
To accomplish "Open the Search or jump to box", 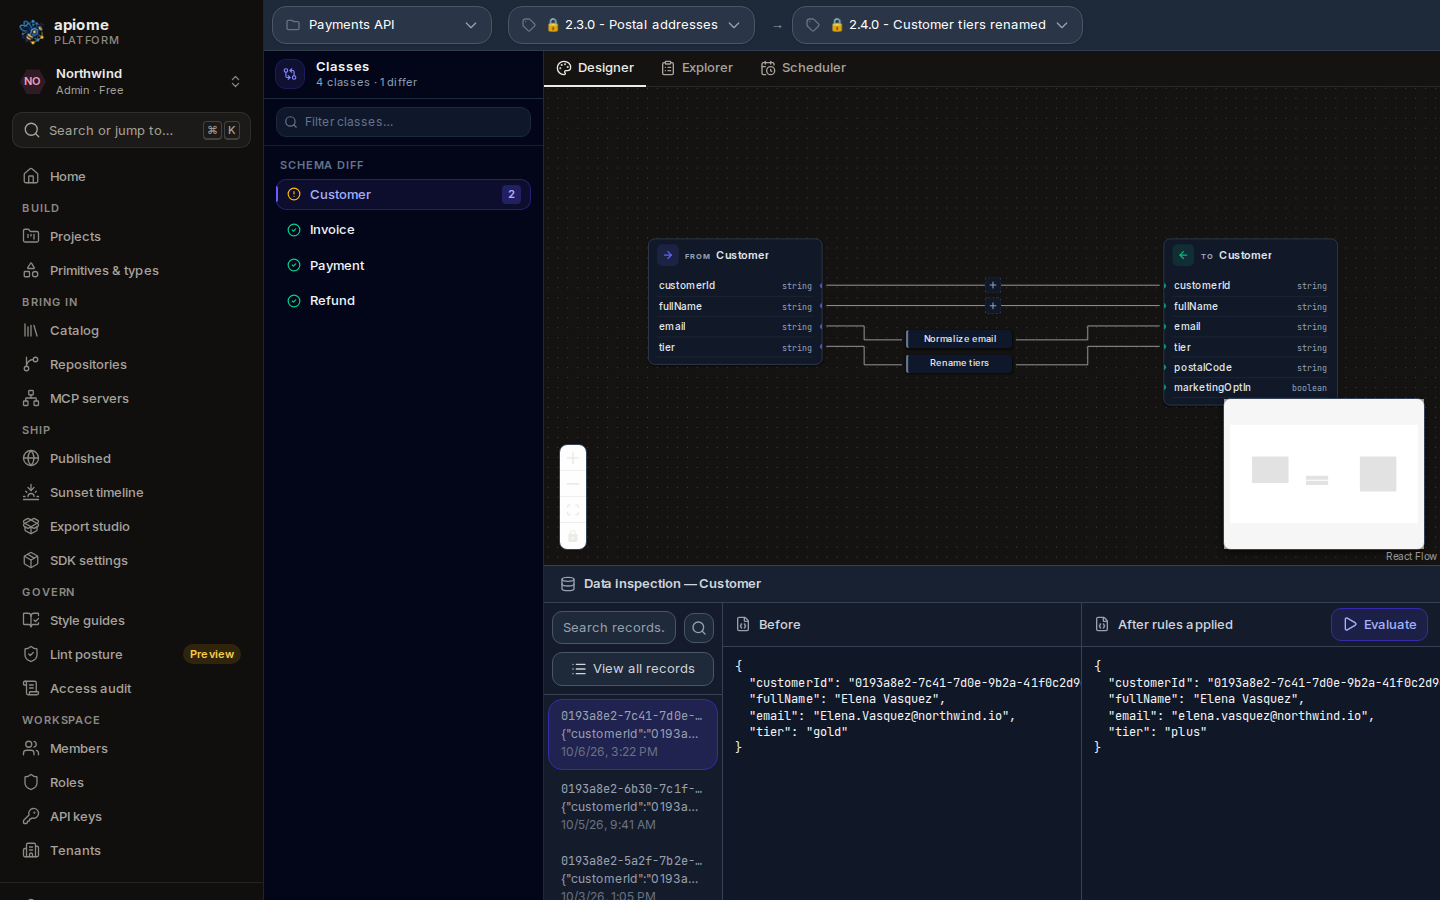I will tap(131, 130).
